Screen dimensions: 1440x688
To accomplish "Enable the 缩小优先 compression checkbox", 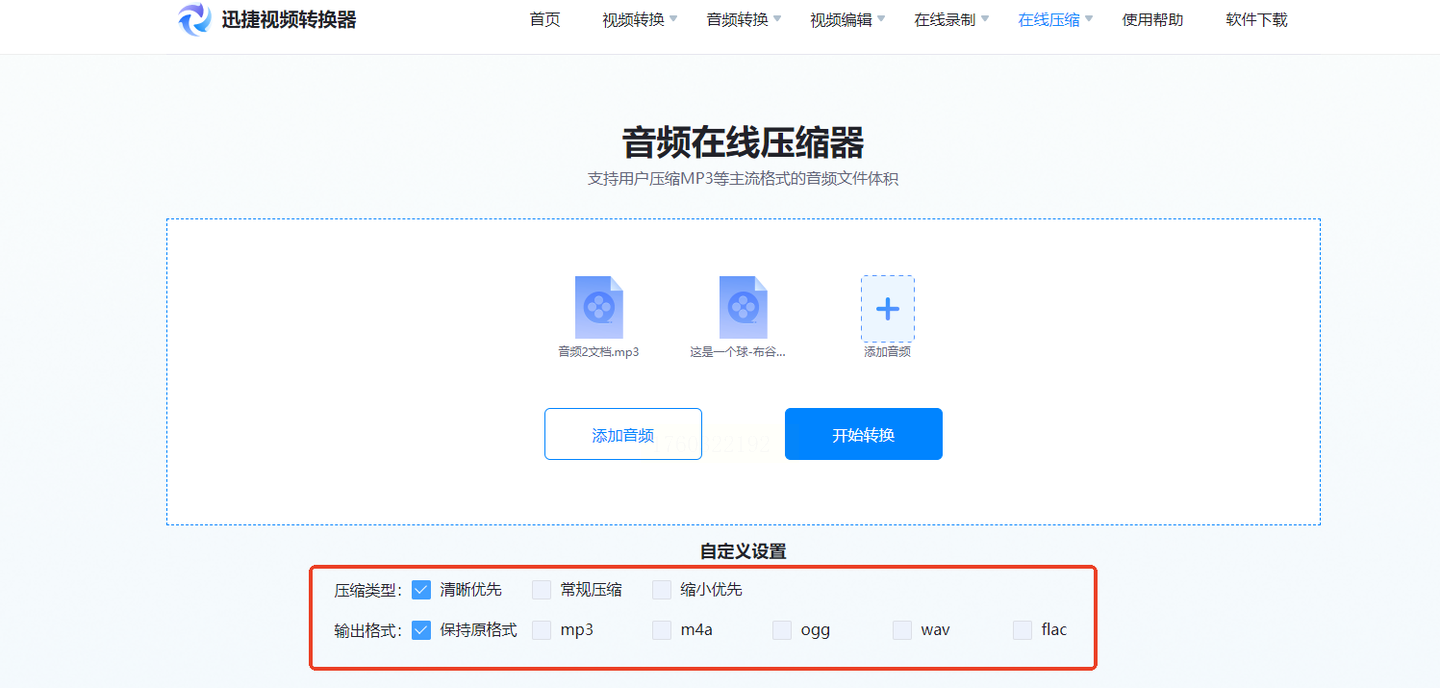I will coord(662,590).
